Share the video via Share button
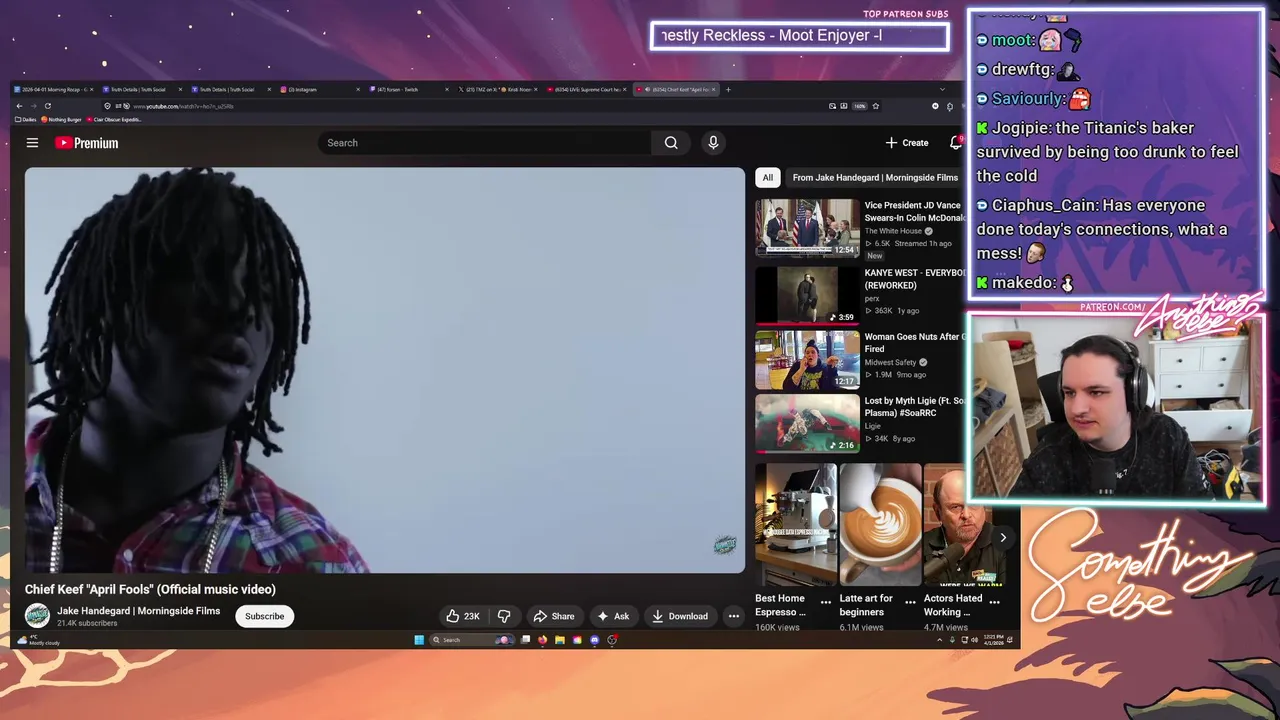Viewport: 1280px width, 720px height. [x=554, y=616]
